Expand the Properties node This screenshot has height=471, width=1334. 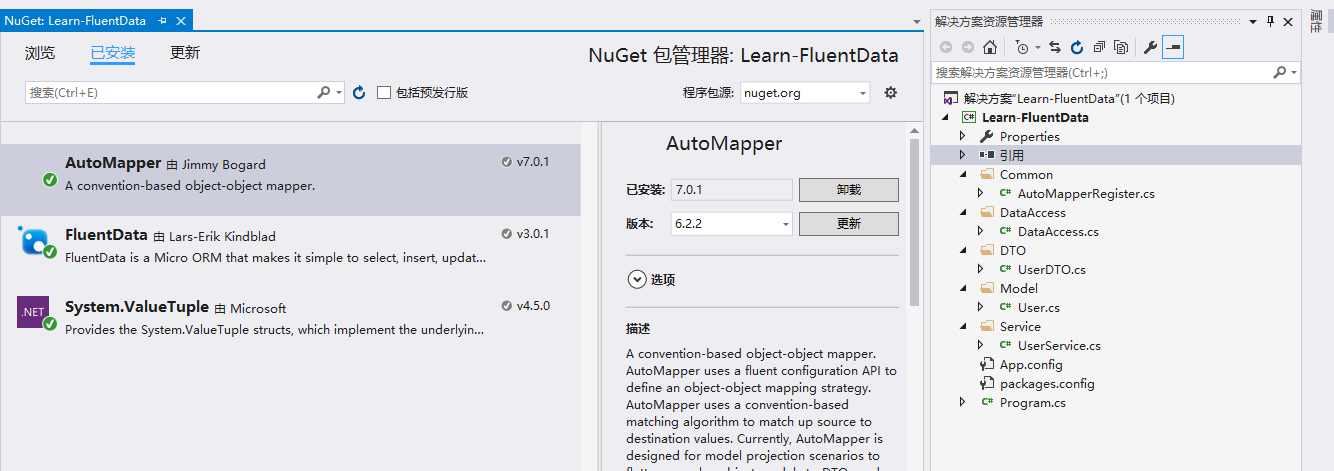pos(963,136)
